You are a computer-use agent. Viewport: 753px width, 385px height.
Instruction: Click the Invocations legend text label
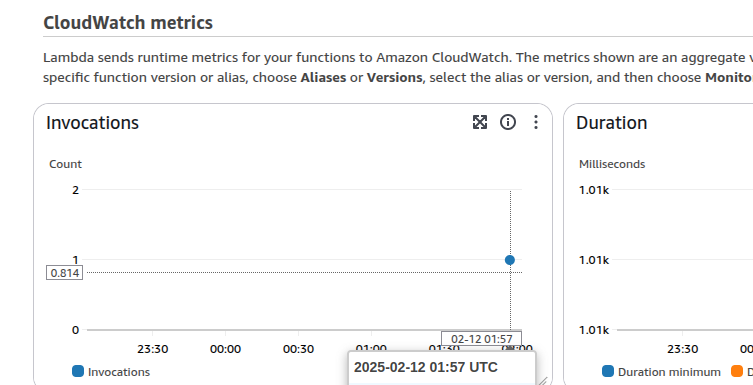pyautogui.click(x=119, y=372)
